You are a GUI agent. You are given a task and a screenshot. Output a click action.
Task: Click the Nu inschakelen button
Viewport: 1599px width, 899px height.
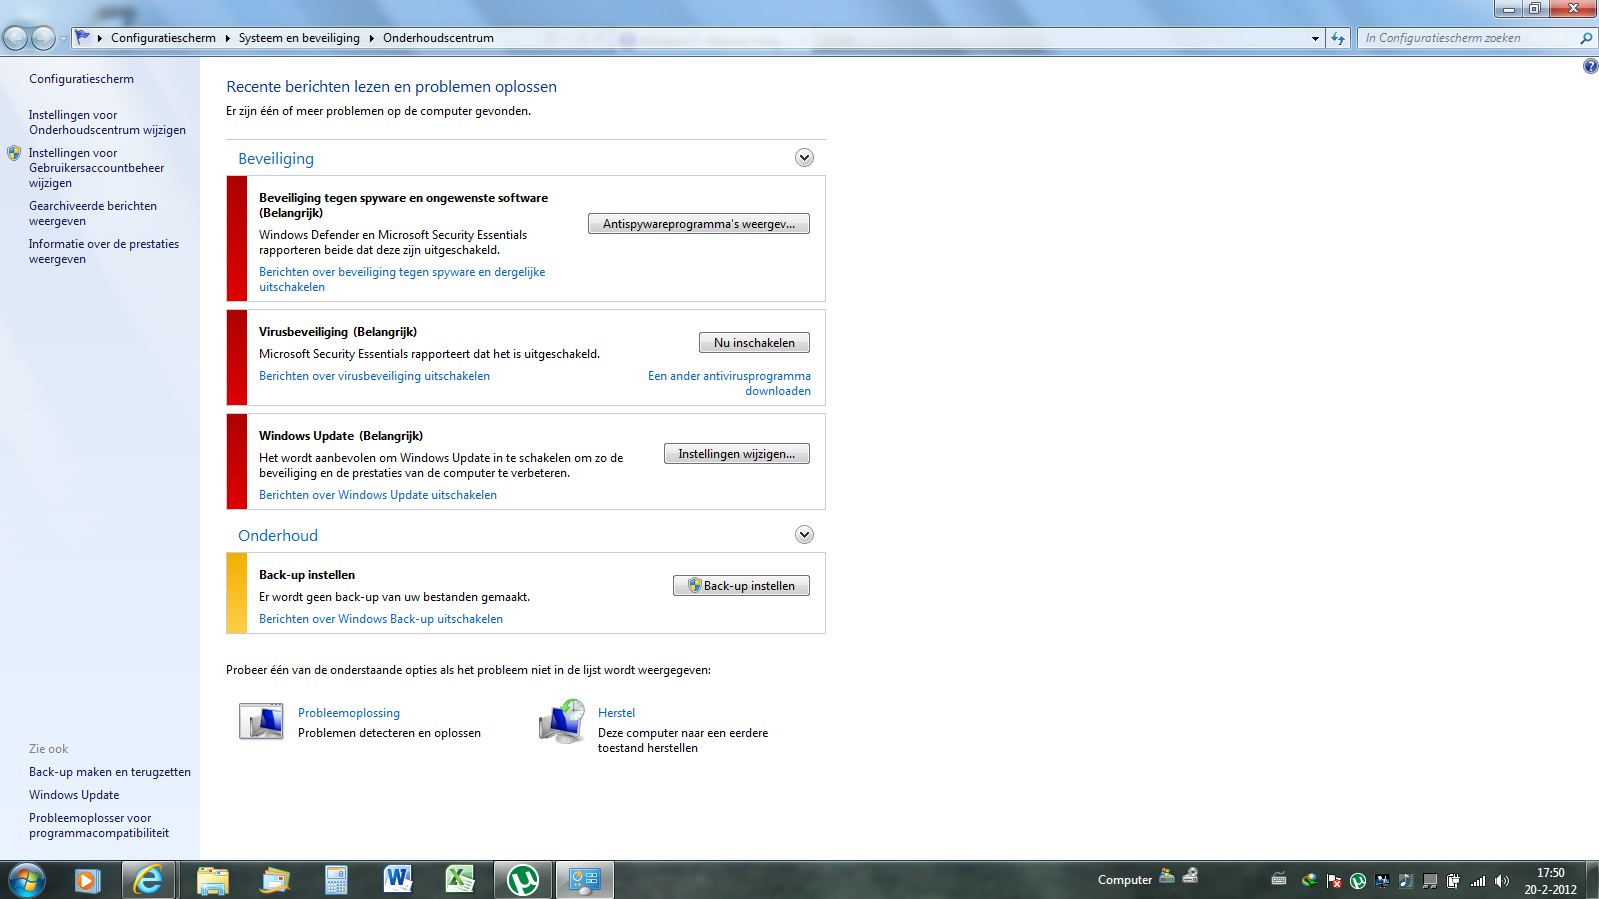(754, 343)
